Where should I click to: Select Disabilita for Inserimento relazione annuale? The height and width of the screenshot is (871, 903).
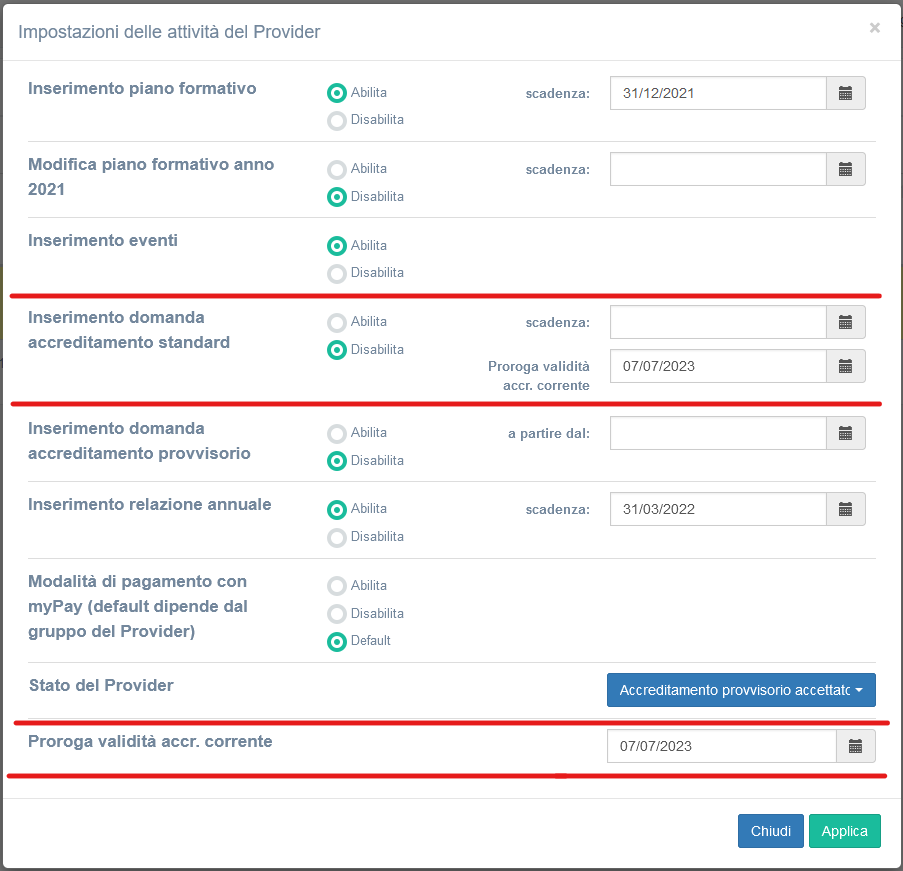[337, 537]
